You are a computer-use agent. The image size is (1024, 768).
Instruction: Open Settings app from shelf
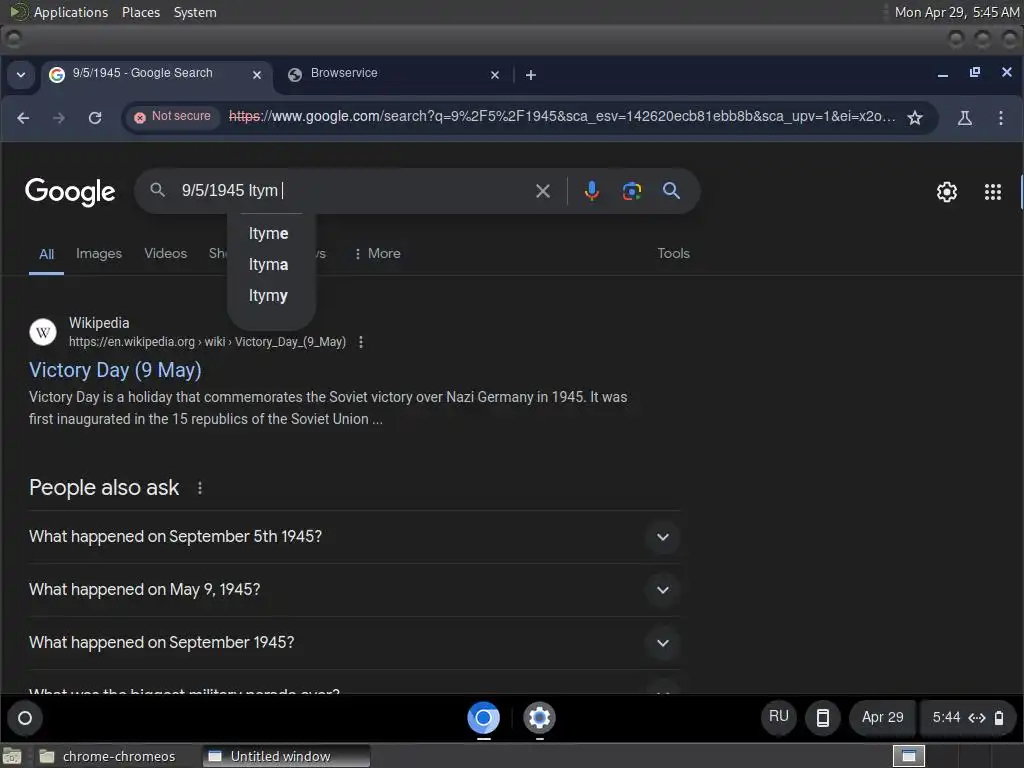click(539, 718)
